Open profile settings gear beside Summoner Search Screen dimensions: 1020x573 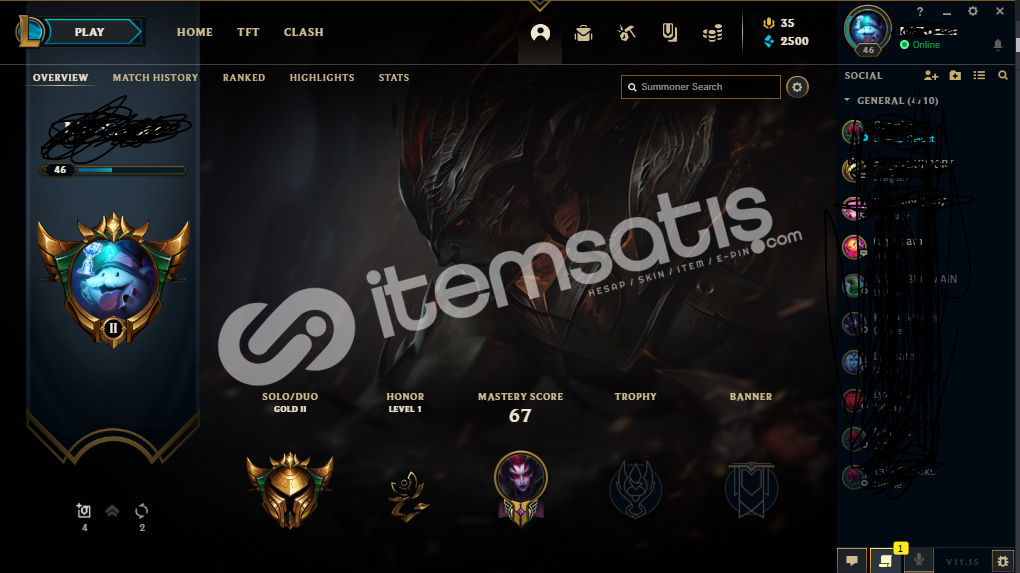(797, 87)
